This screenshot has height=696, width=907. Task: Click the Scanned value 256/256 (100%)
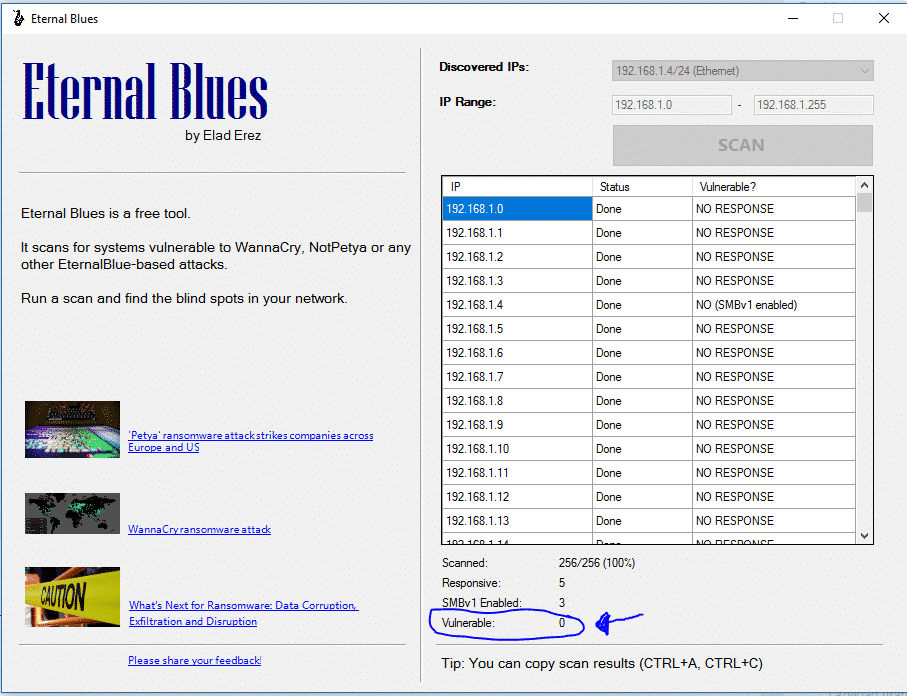596,563
